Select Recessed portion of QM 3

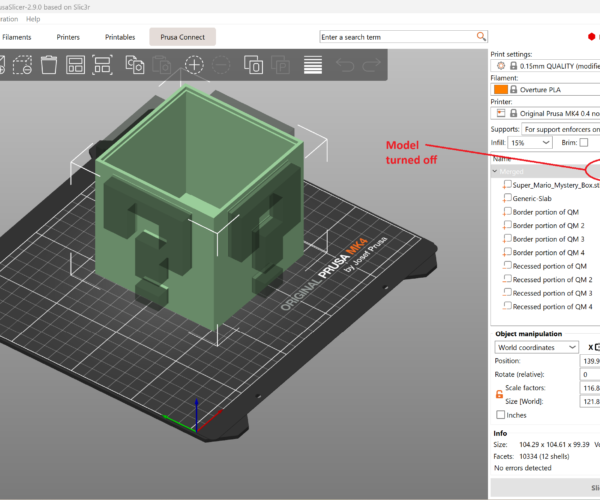tap(552, 293)
